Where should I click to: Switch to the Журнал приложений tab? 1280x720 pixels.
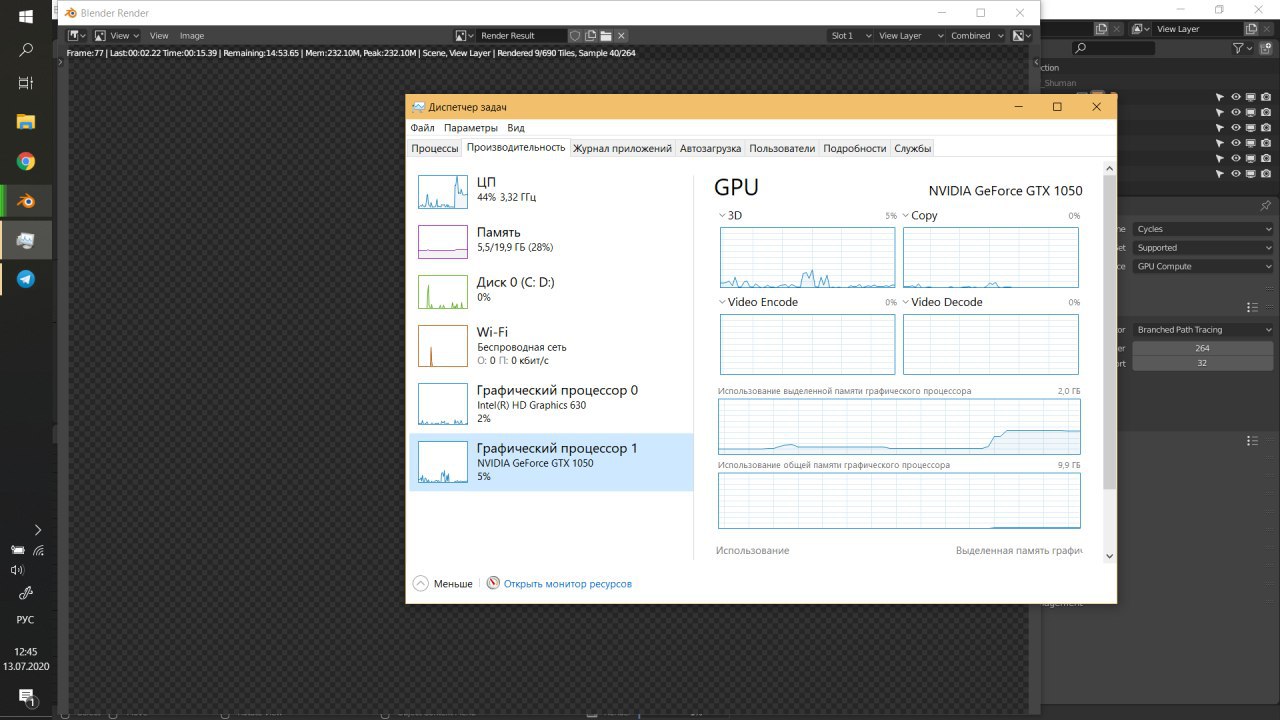tap(622, 148)
